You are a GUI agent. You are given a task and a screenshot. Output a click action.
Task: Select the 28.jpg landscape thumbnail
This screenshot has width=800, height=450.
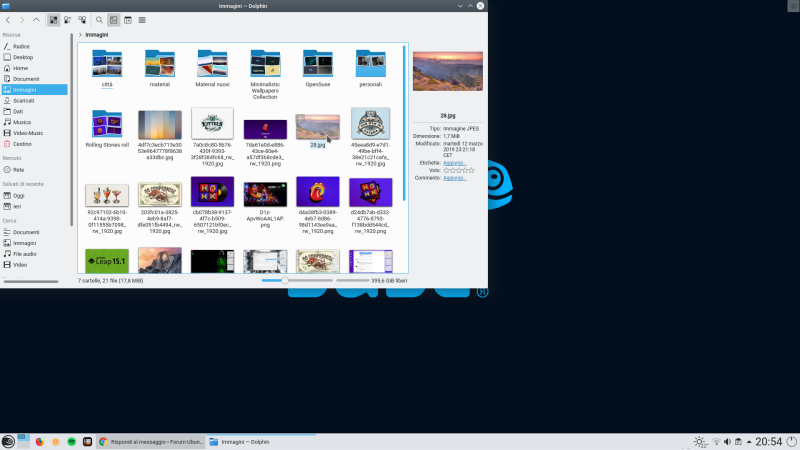pyautogui.click(x=318, y=128)
